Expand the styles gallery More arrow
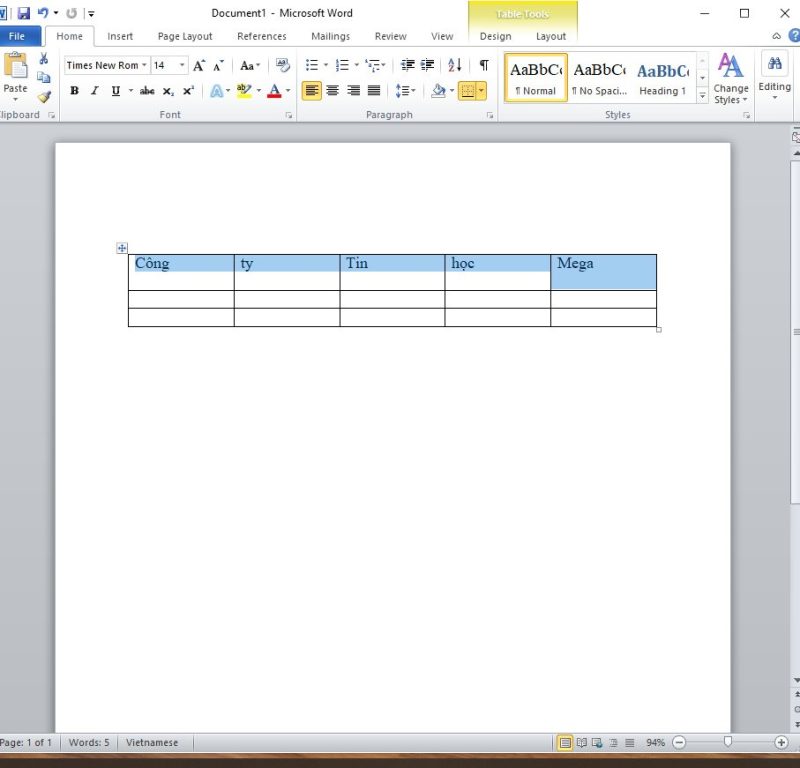The height and width of the screenshot is (768, 800). pyautogui.click(x=703, y=95)
